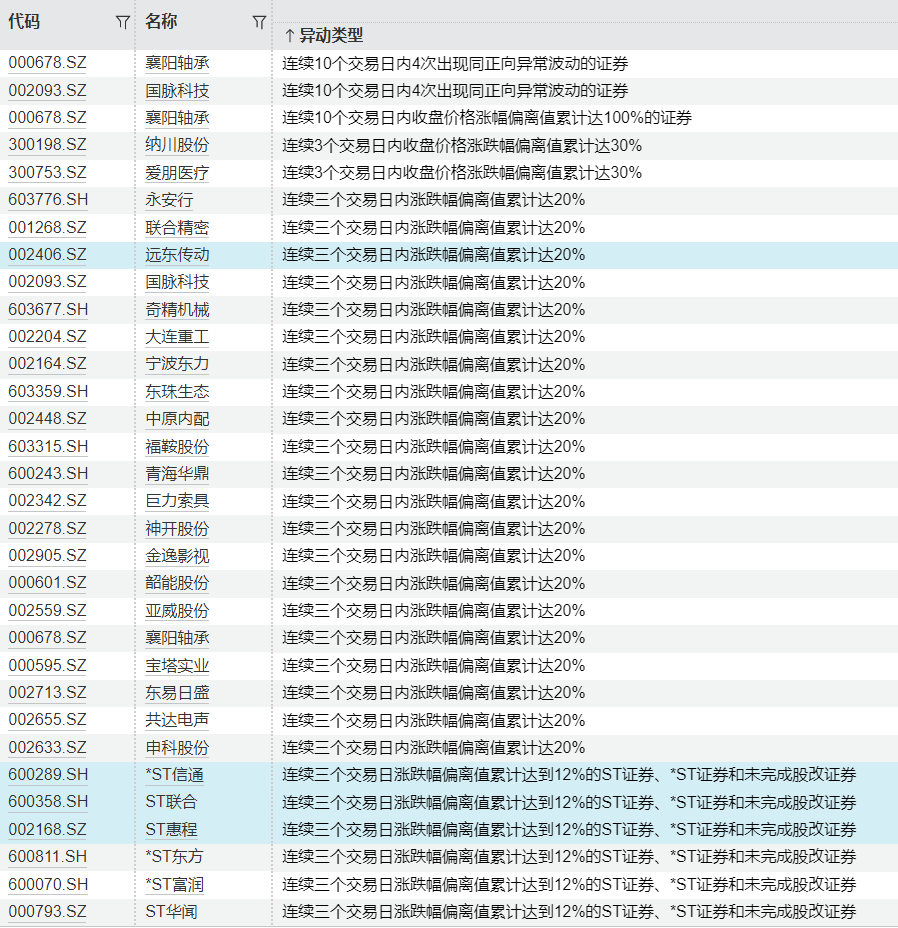
Task: Click the 代码 column header
Action: 25,22
